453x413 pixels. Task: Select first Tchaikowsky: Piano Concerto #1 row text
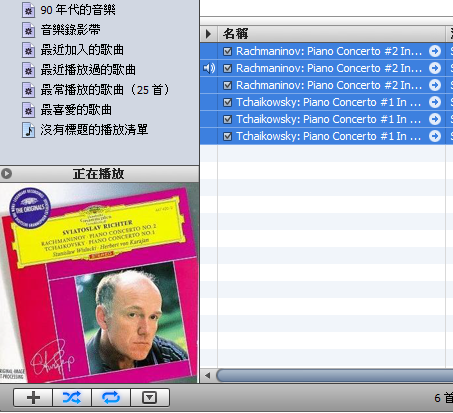[329, 102]
